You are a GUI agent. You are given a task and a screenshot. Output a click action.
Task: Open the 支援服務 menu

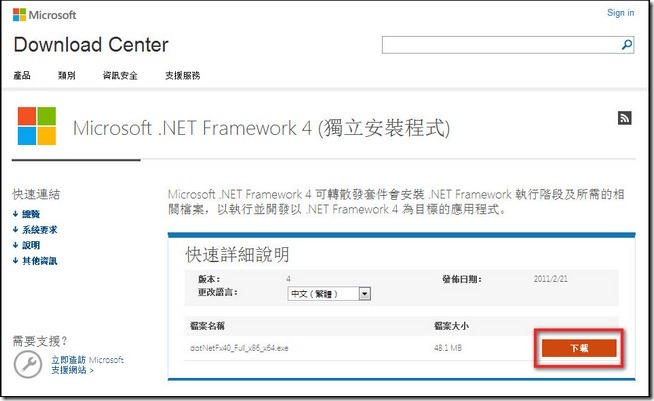(x=183, y=76)
